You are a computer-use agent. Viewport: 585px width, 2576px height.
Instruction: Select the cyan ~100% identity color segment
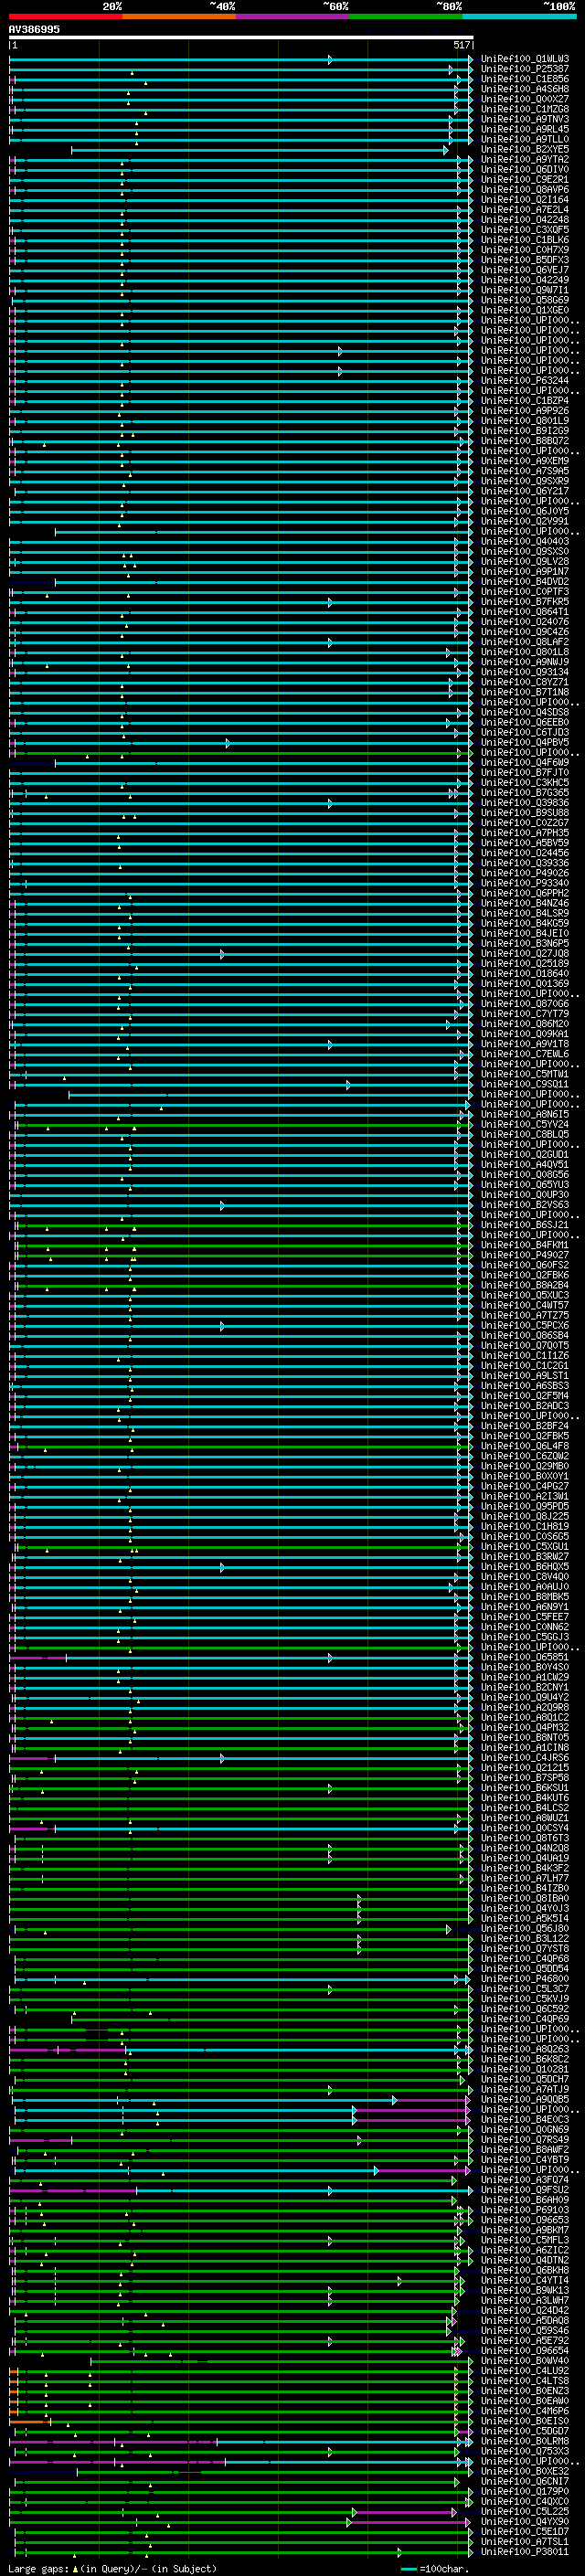click(519, 16)
